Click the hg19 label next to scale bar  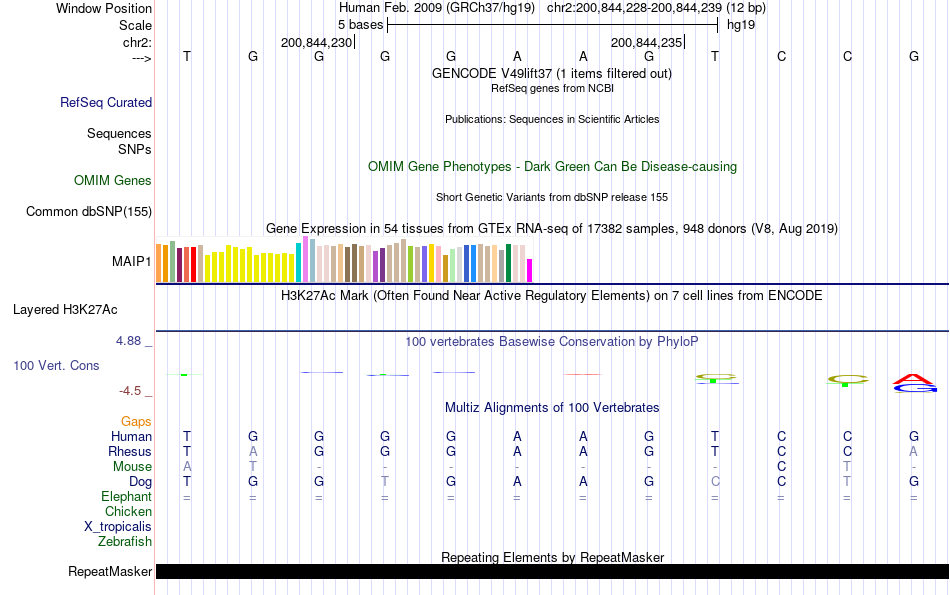[x=741, y=25]
